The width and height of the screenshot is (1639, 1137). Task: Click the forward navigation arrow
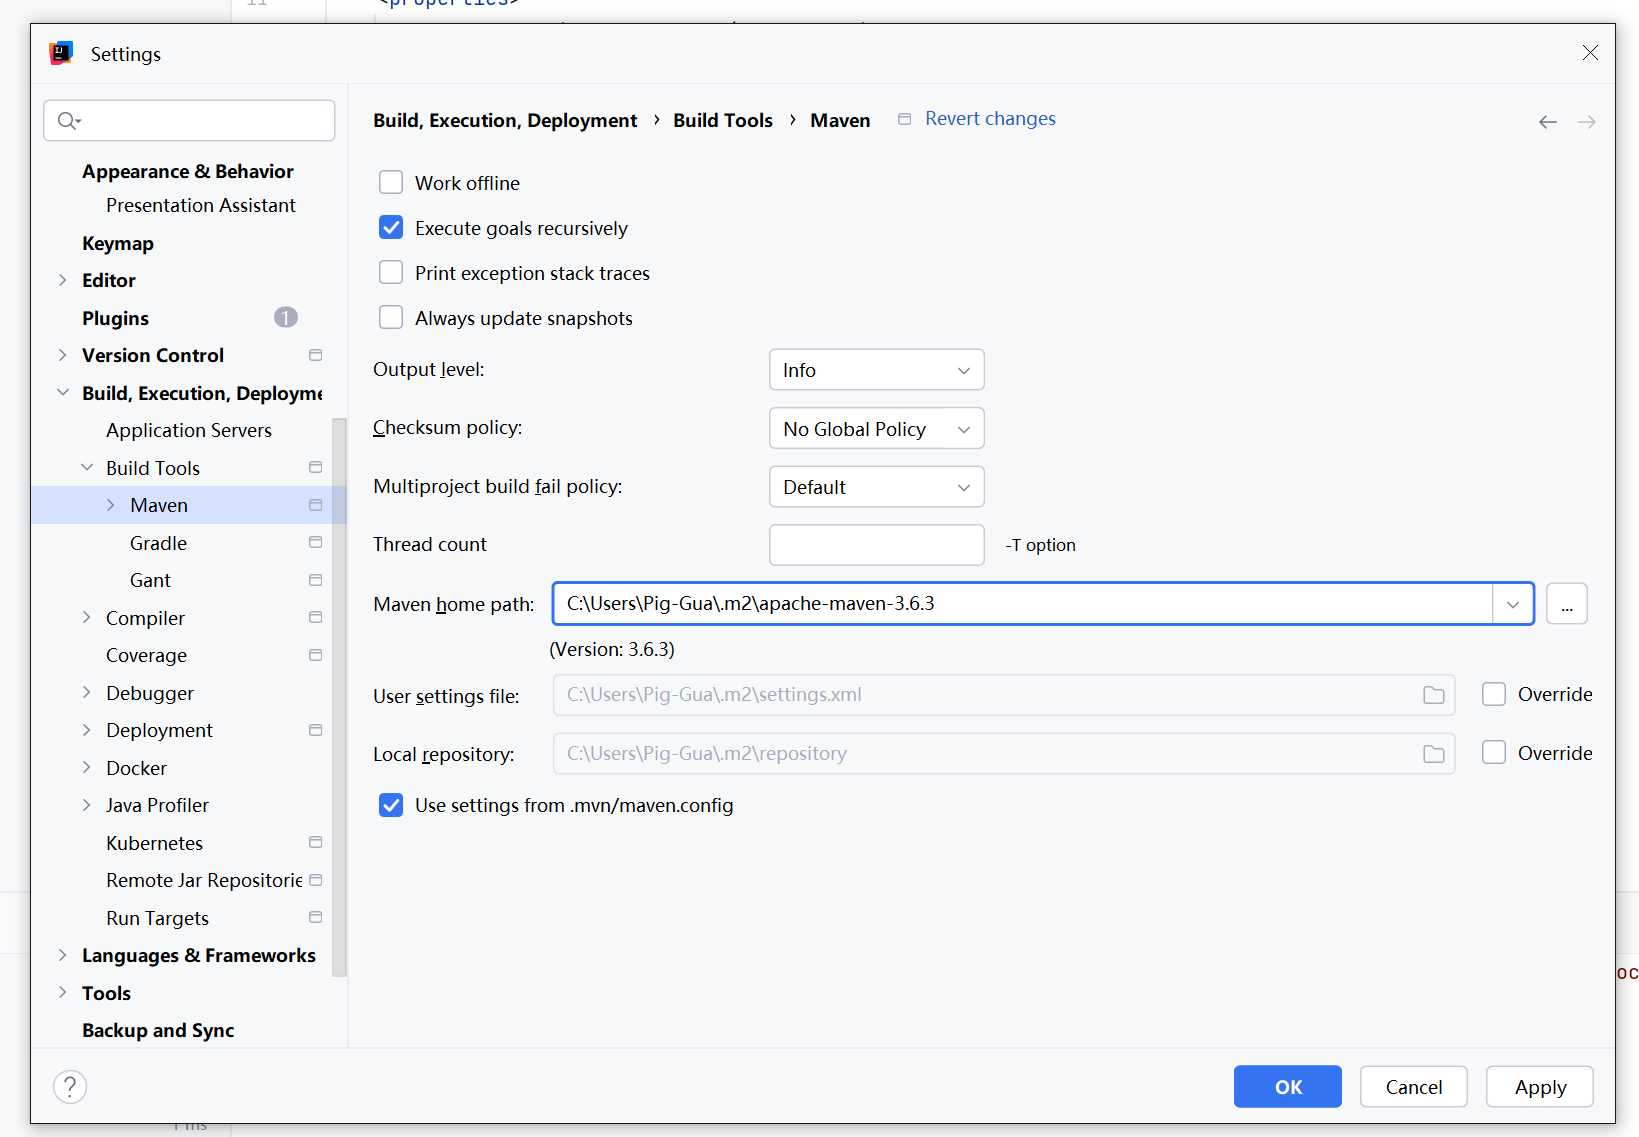pos(1587,122)
